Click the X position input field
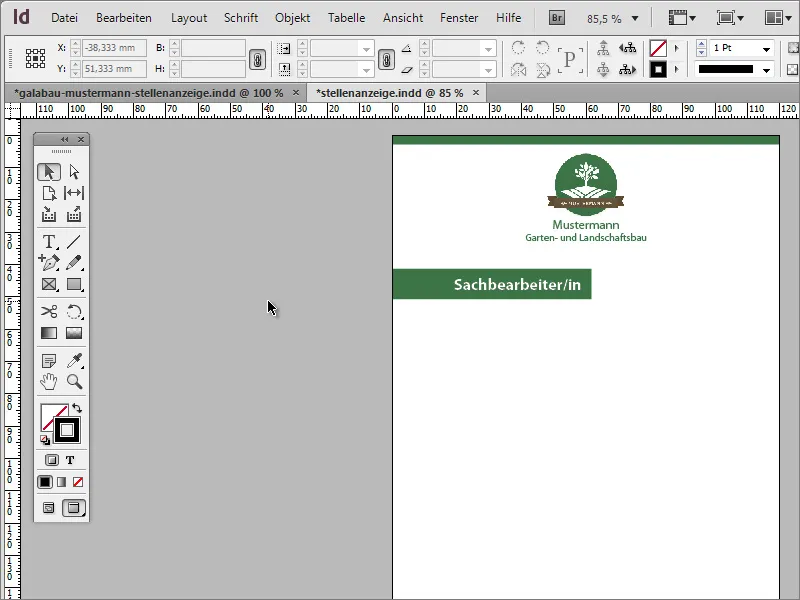 (x=114, y=48)
